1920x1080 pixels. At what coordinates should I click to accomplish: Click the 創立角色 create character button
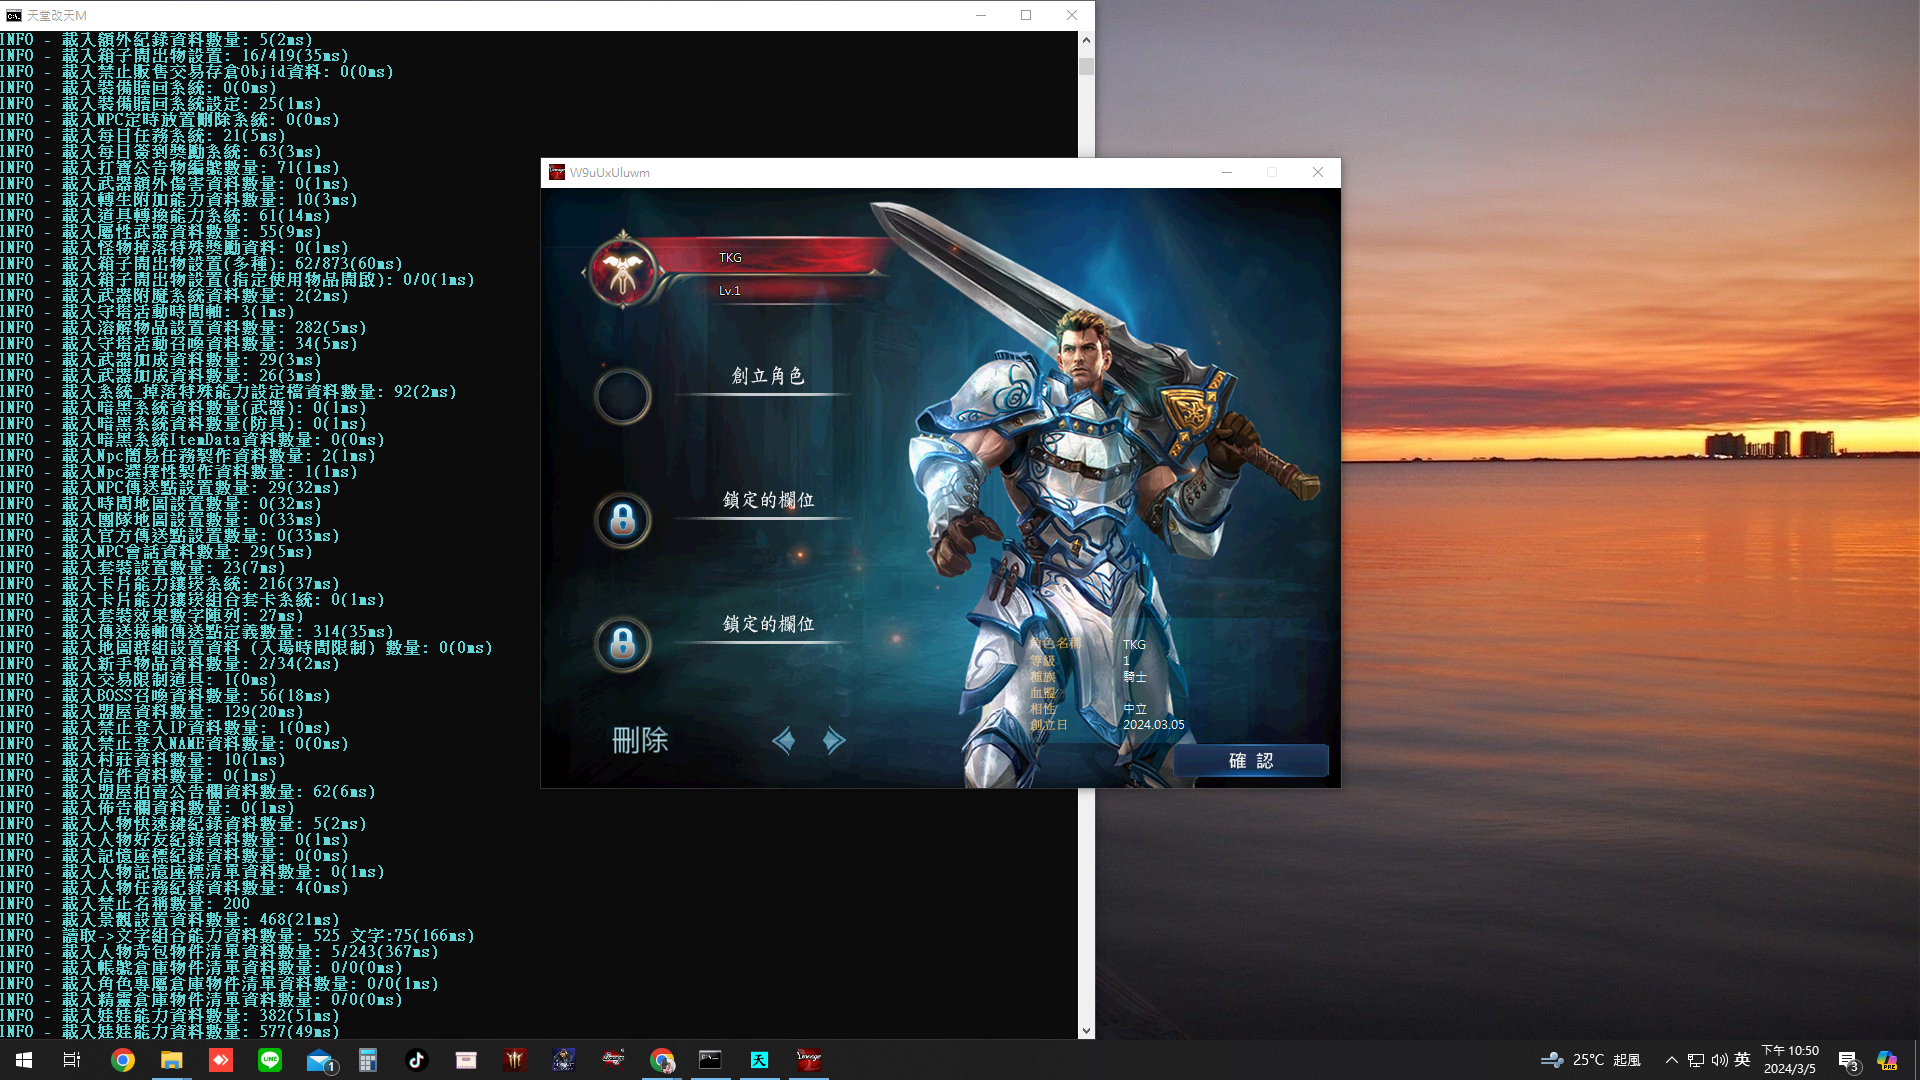(767, 376)
